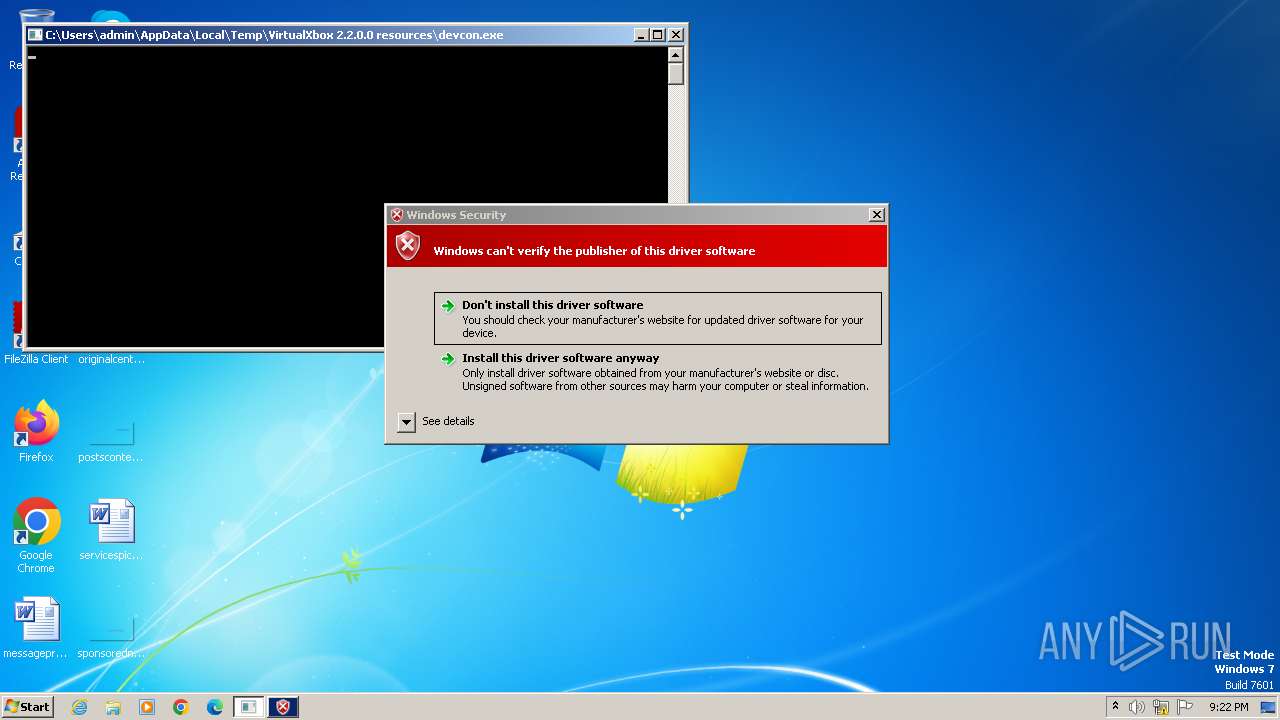
Task: Select the originalcent desktop item label
Action: [x=111, y=359]
